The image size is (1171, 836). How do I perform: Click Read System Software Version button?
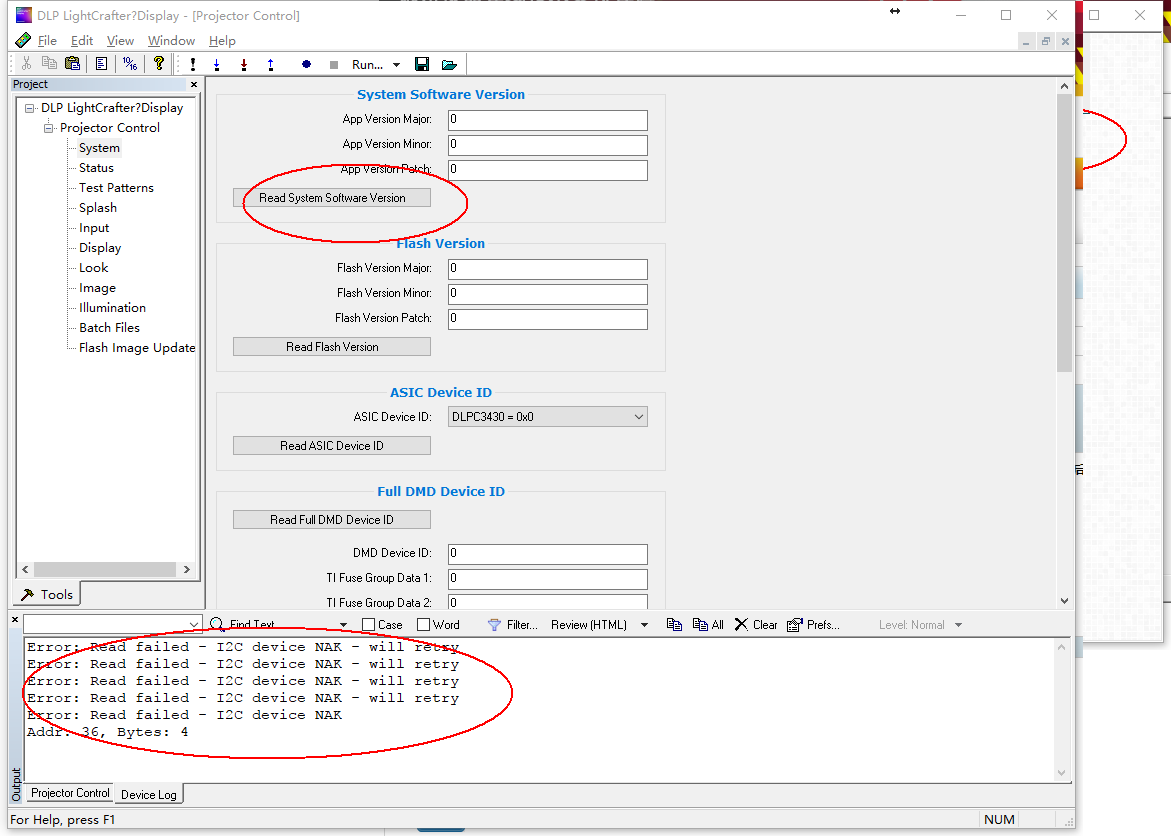(332, 198)
